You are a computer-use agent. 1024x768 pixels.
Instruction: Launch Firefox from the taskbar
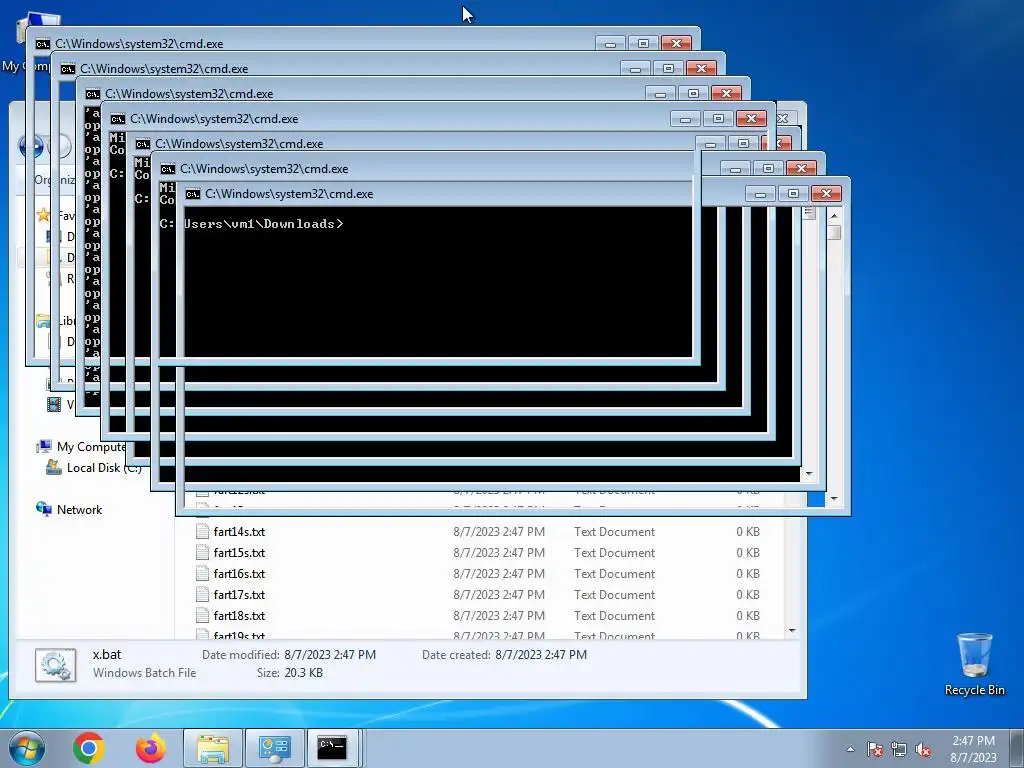point(151,748)
